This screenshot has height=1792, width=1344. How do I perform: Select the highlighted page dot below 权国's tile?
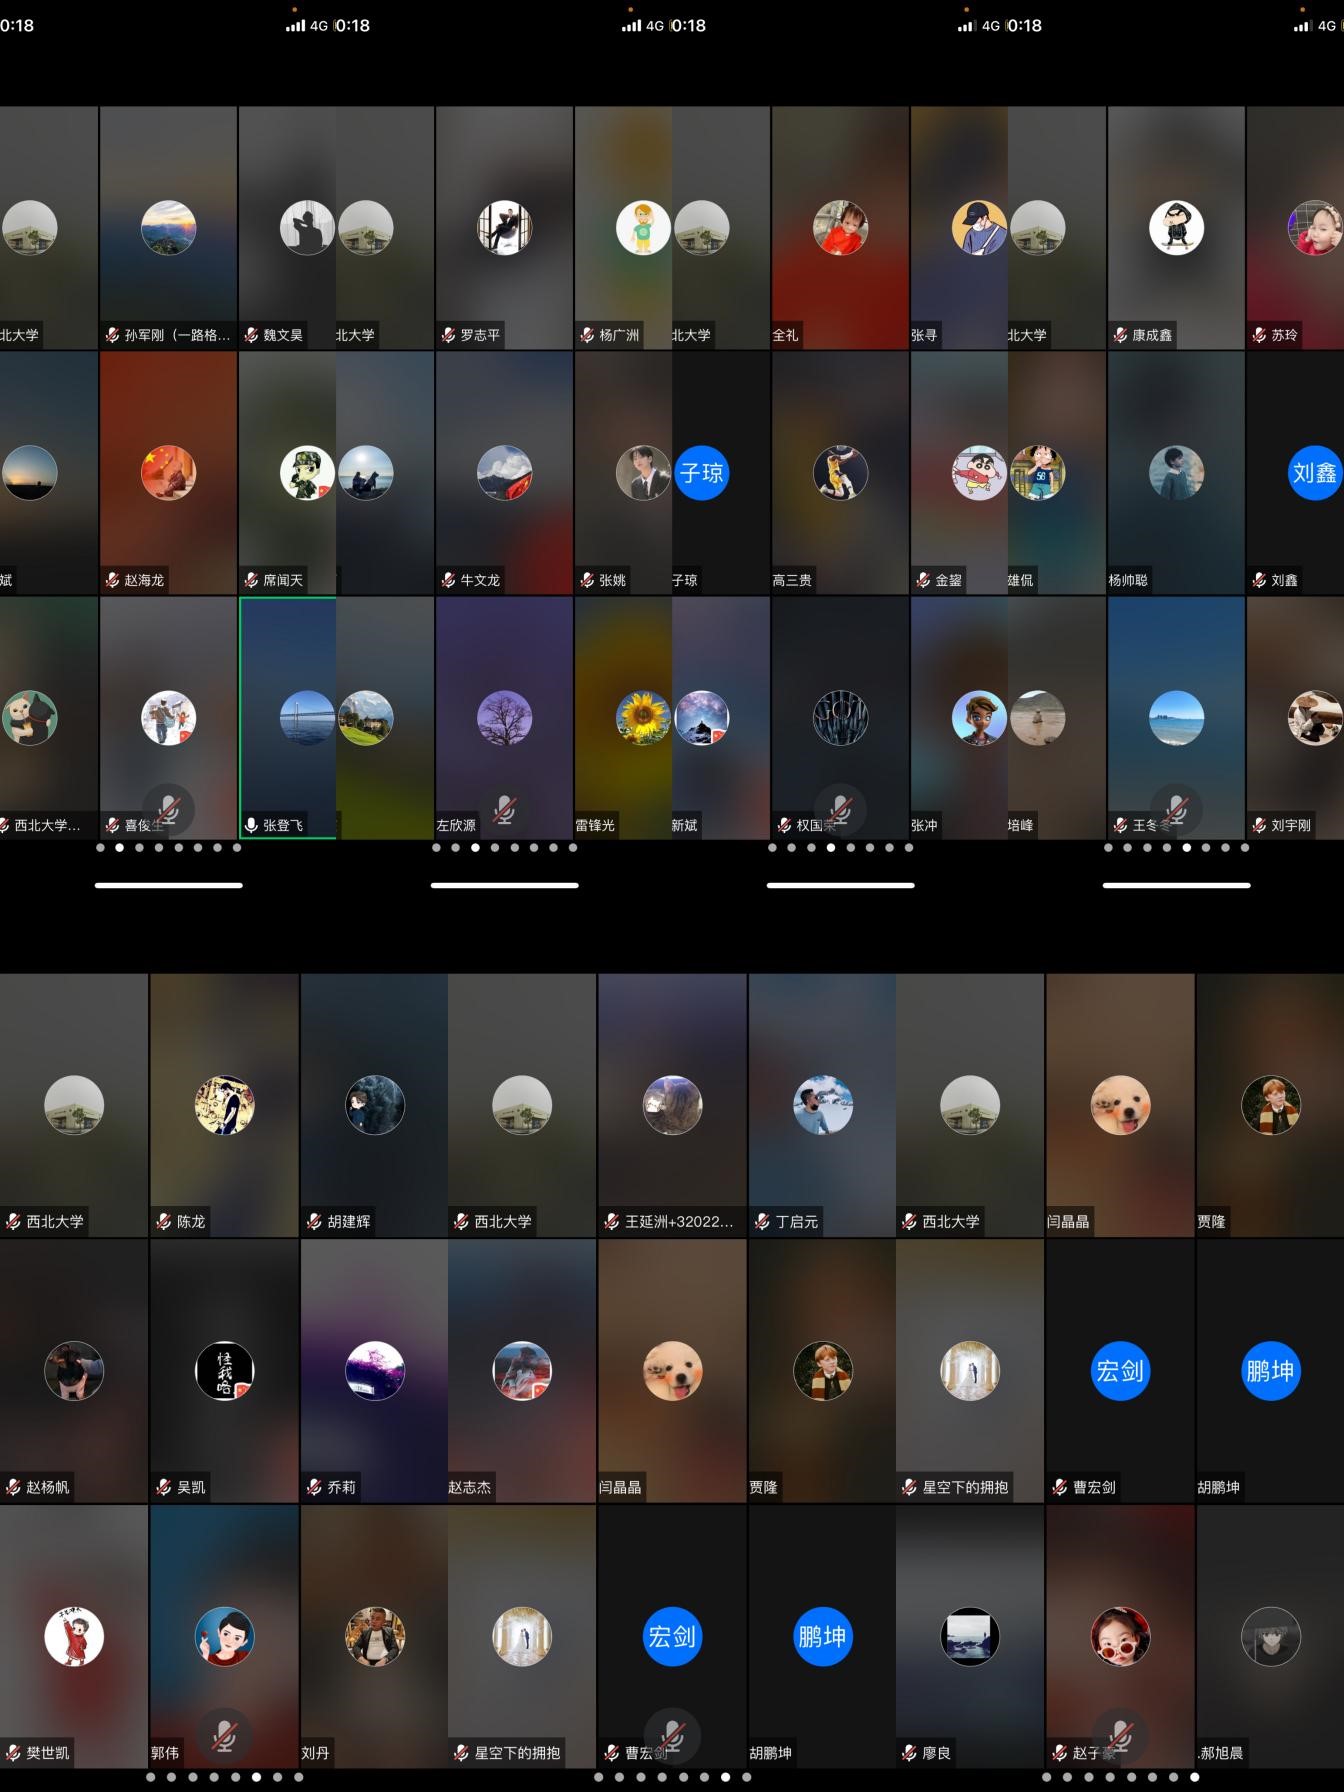tap(831, 848)
